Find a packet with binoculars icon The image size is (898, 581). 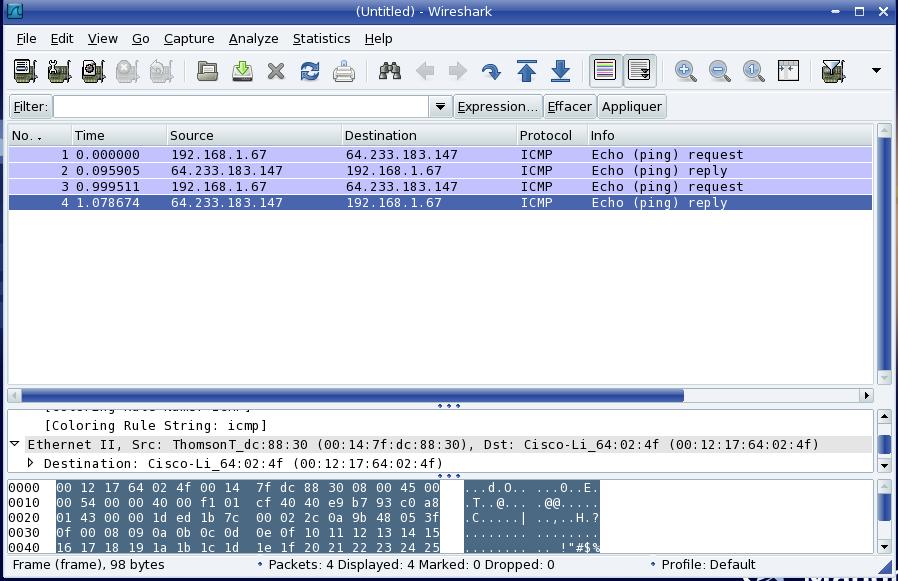click(389, 71)
